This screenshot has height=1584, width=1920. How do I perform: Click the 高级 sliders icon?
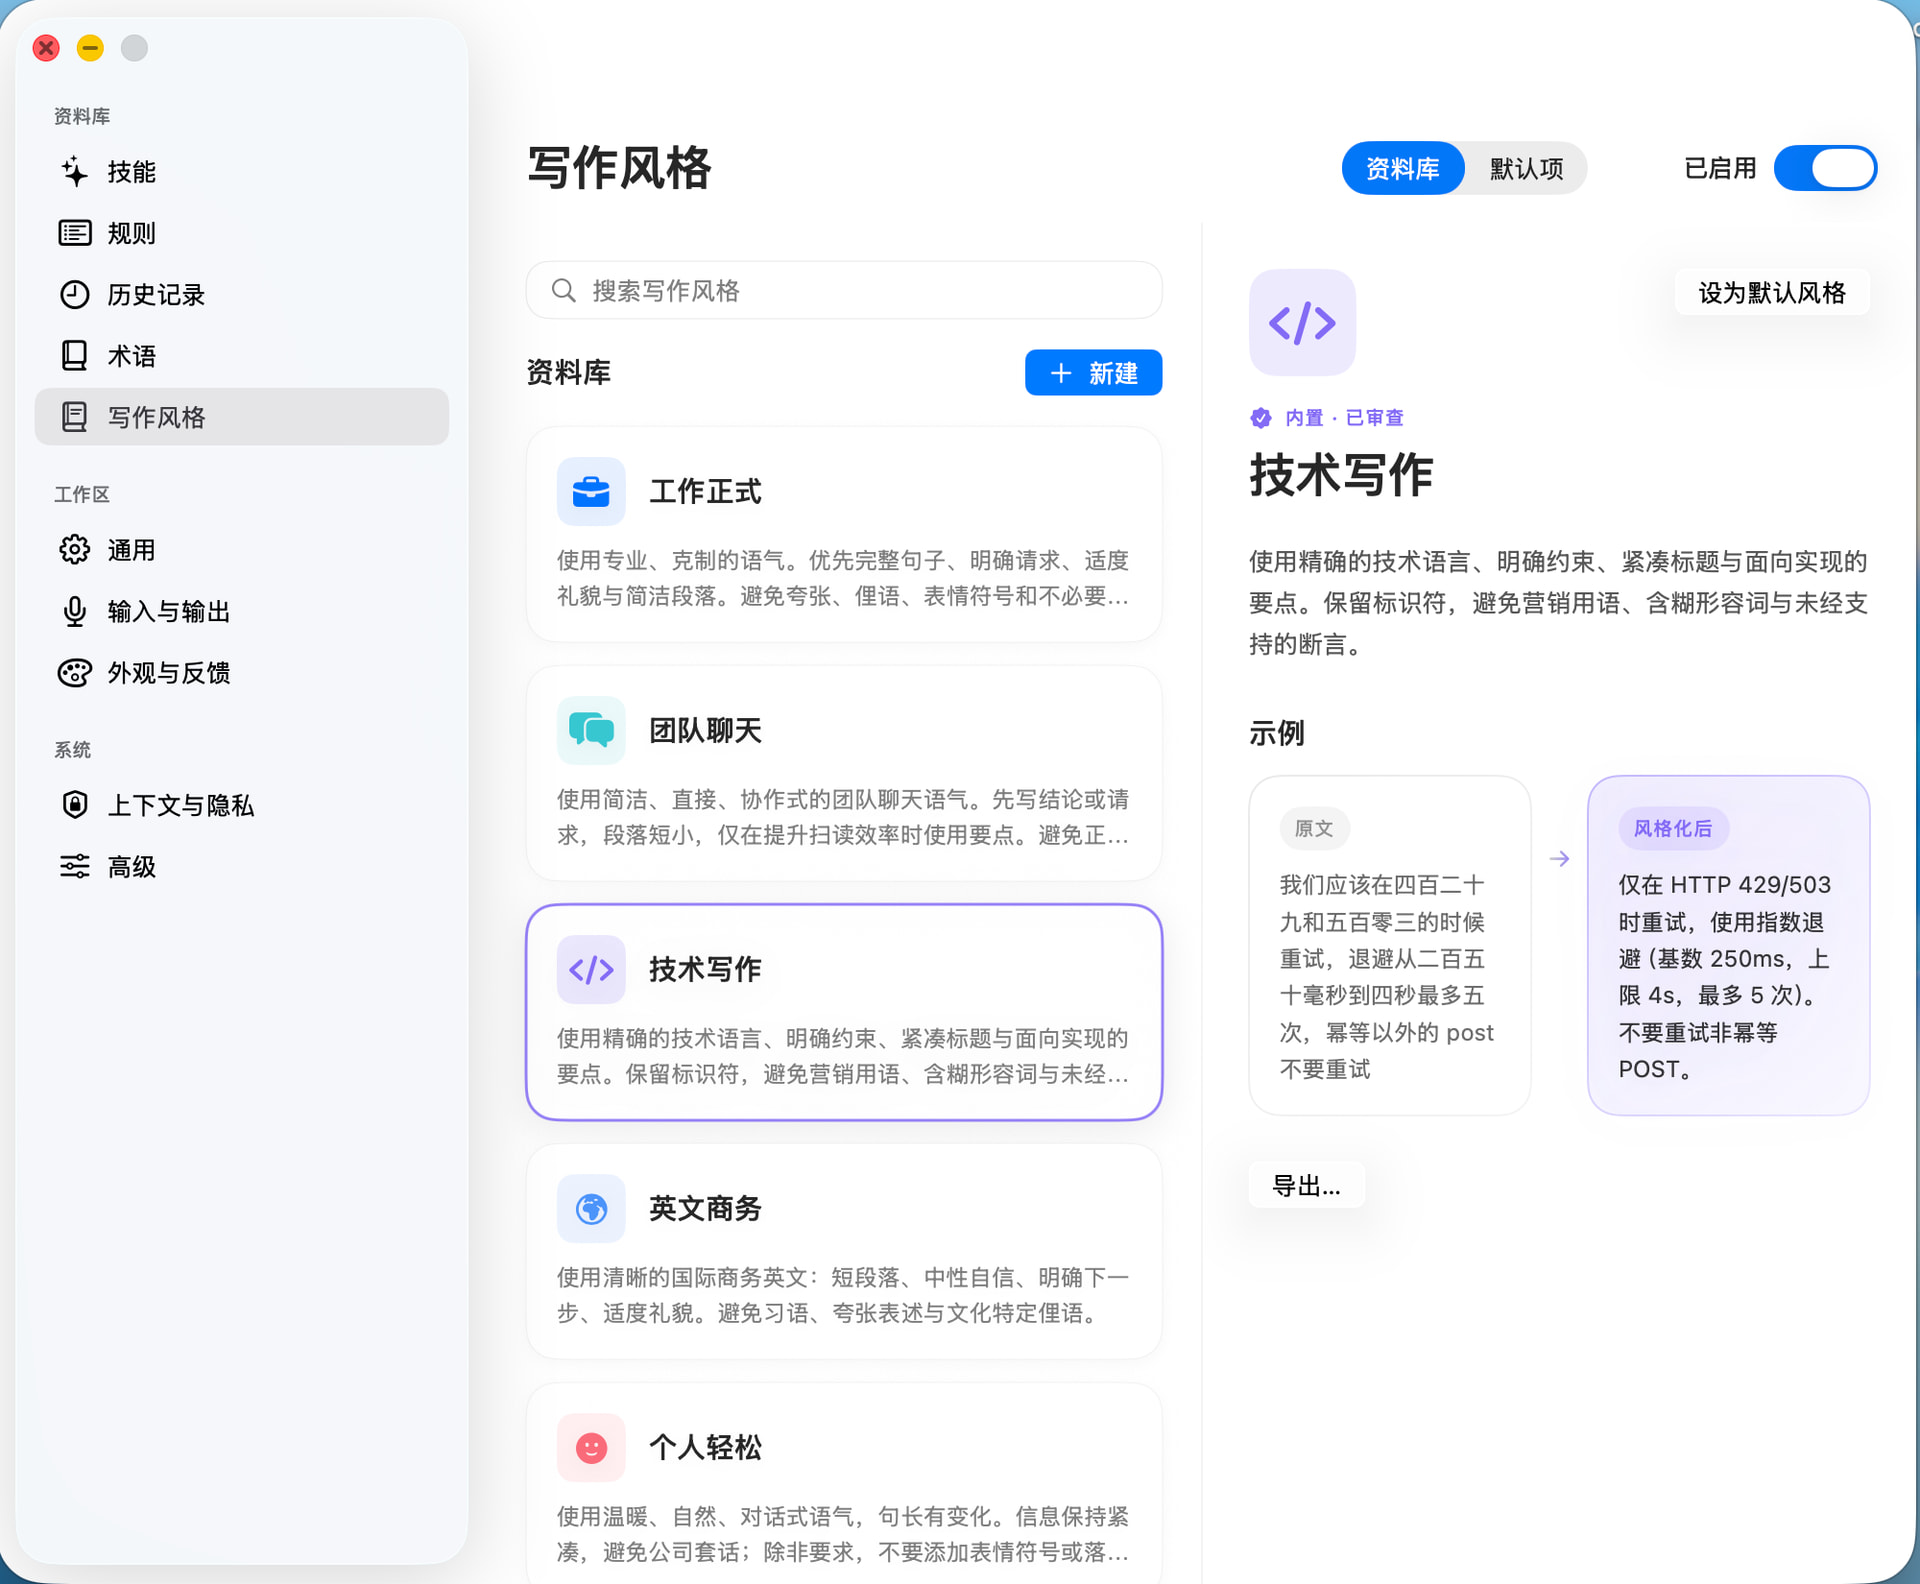point(74,866)
